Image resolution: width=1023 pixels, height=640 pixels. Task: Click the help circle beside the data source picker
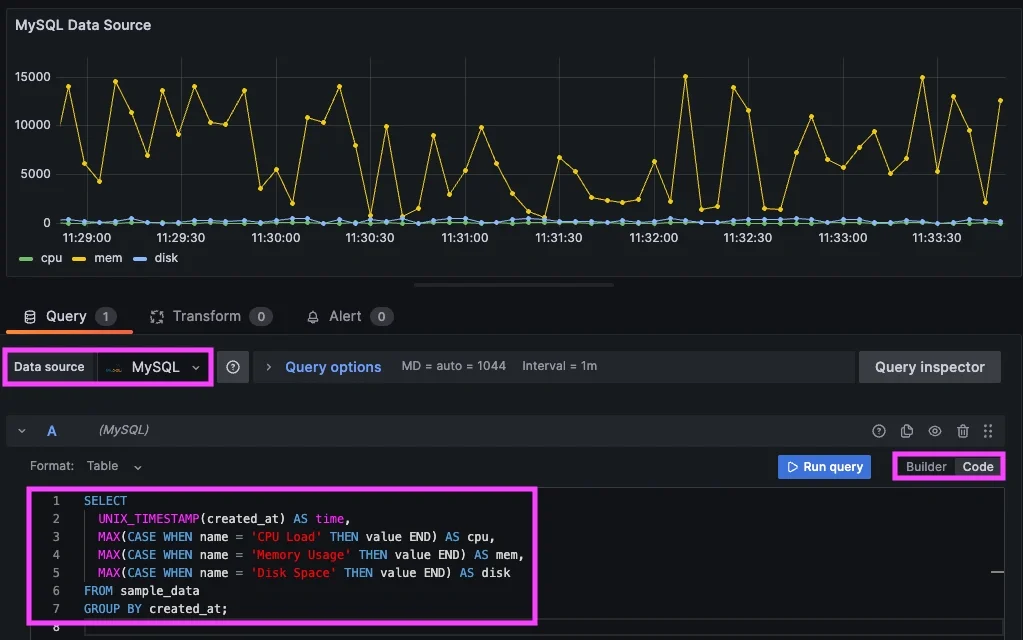tap(231, 367)
